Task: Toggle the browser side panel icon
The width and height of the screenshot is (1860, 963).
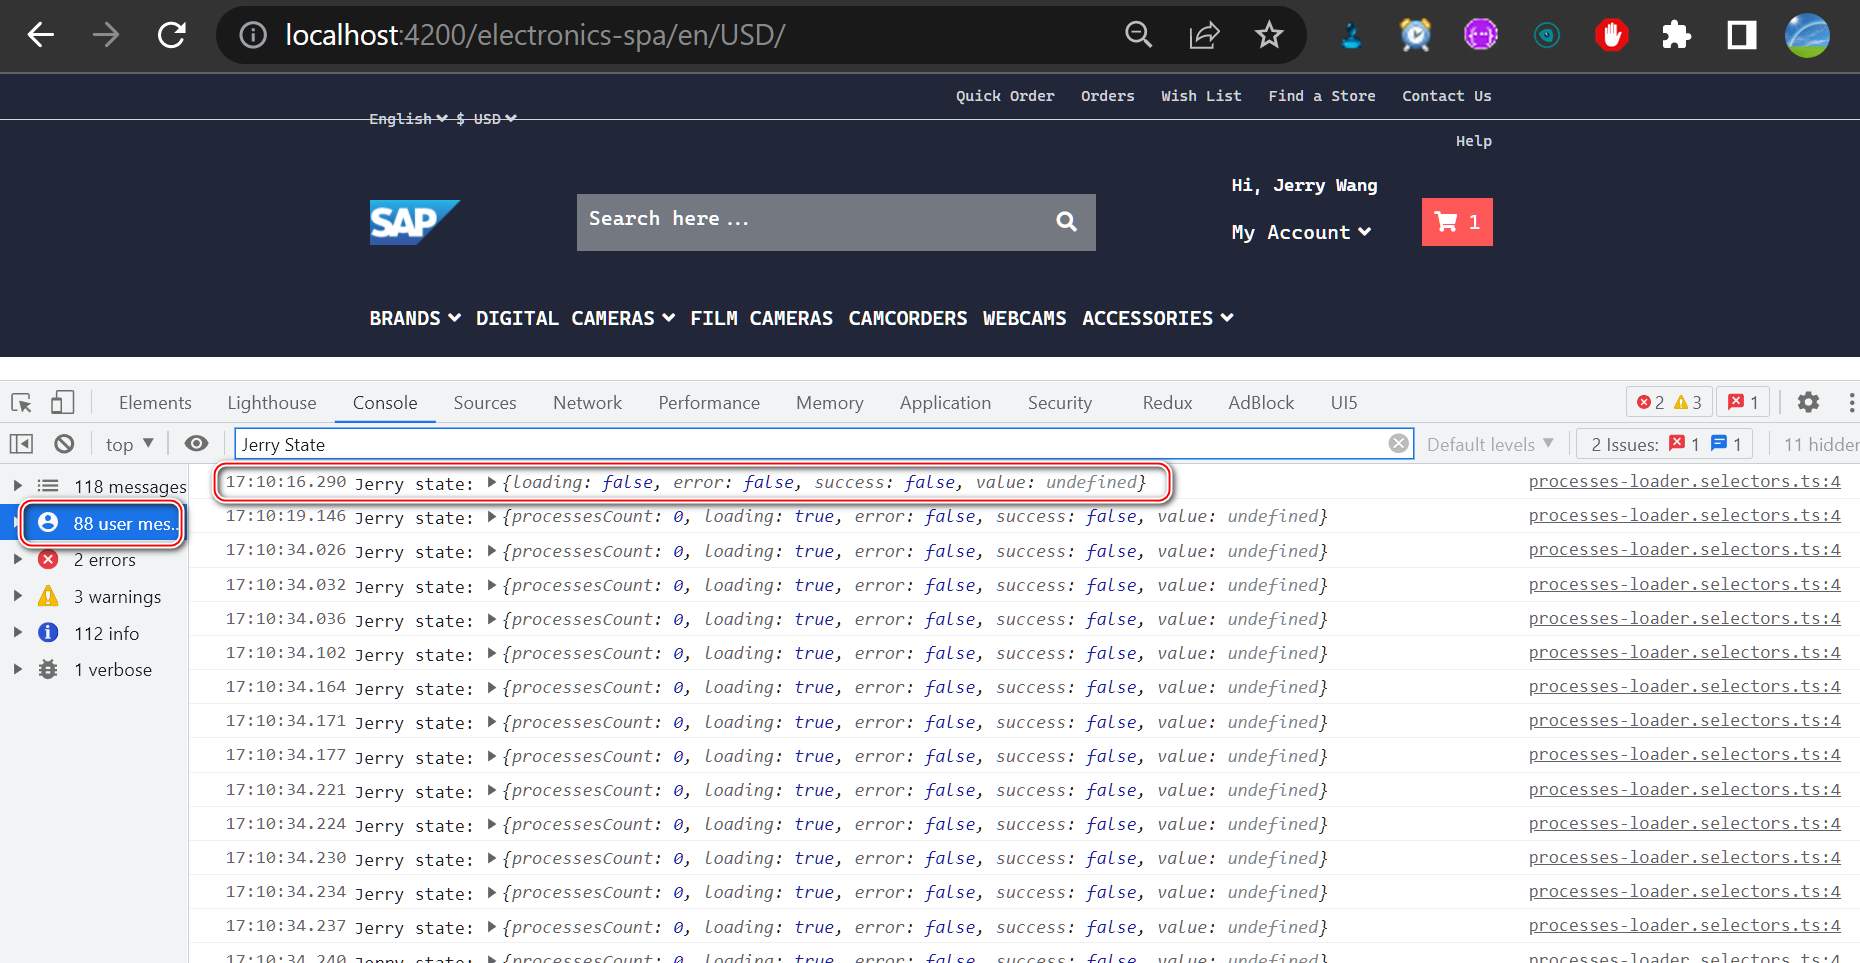Action: [x=1742, y=36]
